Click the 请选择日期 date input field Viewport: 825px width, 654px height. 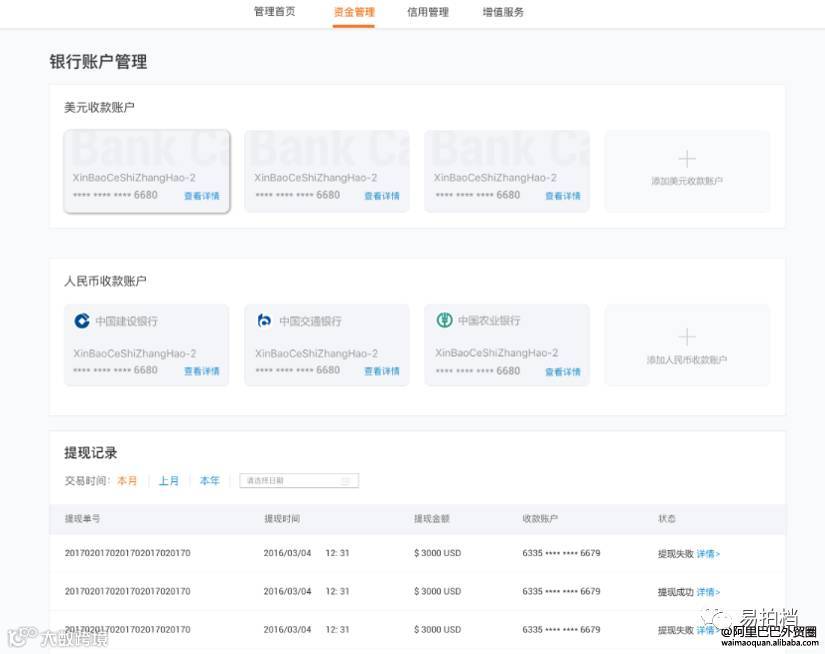pyautogui.click(x=299, y=481)
